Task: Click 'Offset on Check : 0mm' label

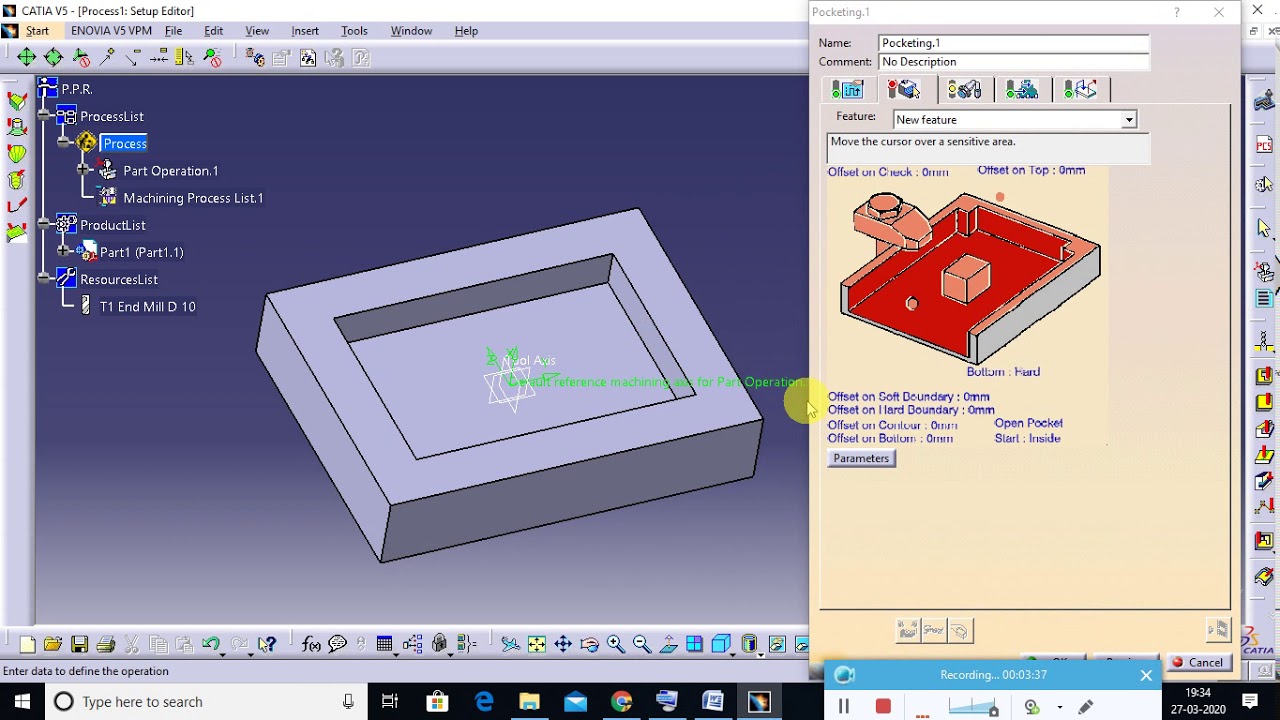Action: 888,172
